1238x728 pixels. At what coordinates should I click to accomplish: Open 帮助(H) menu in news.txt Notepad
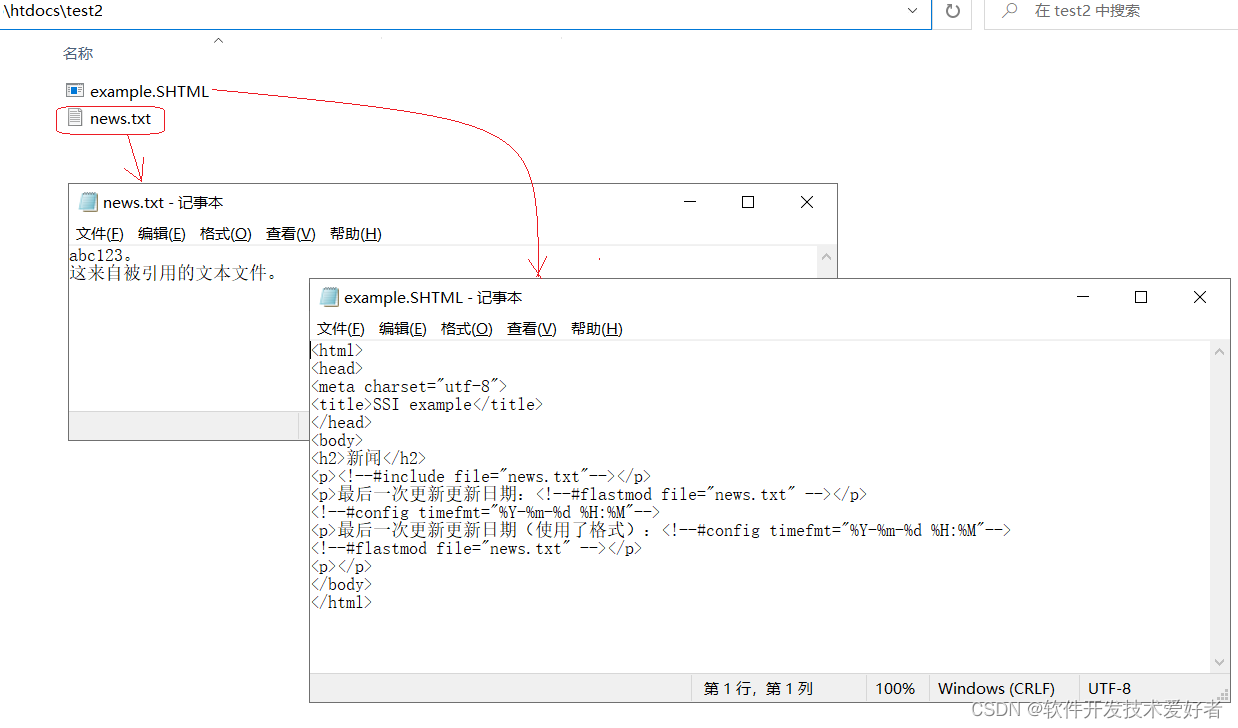[356, 234]
